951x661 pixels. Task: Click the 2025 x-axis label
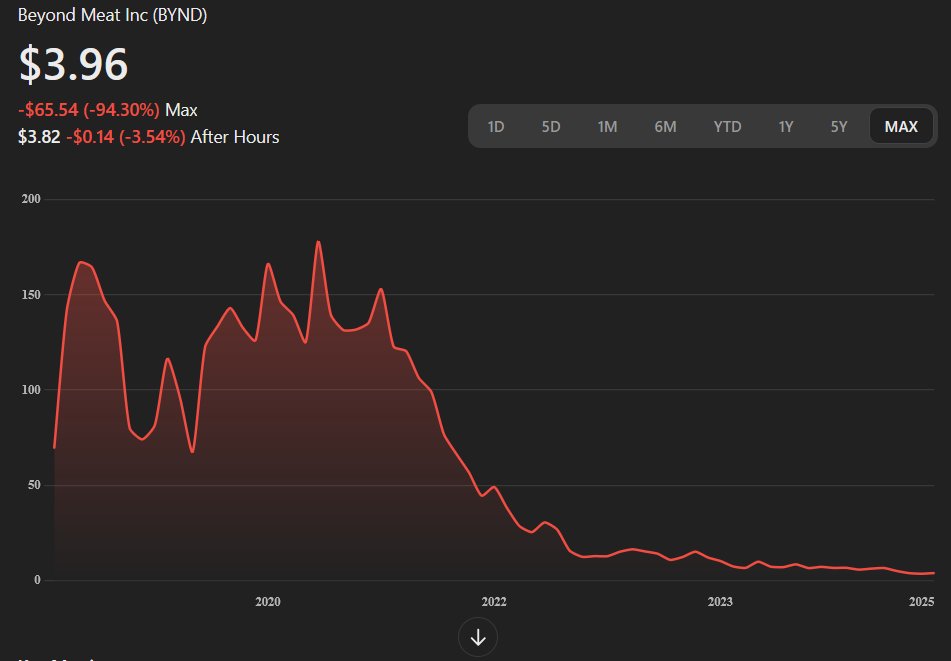click(921, 602)
